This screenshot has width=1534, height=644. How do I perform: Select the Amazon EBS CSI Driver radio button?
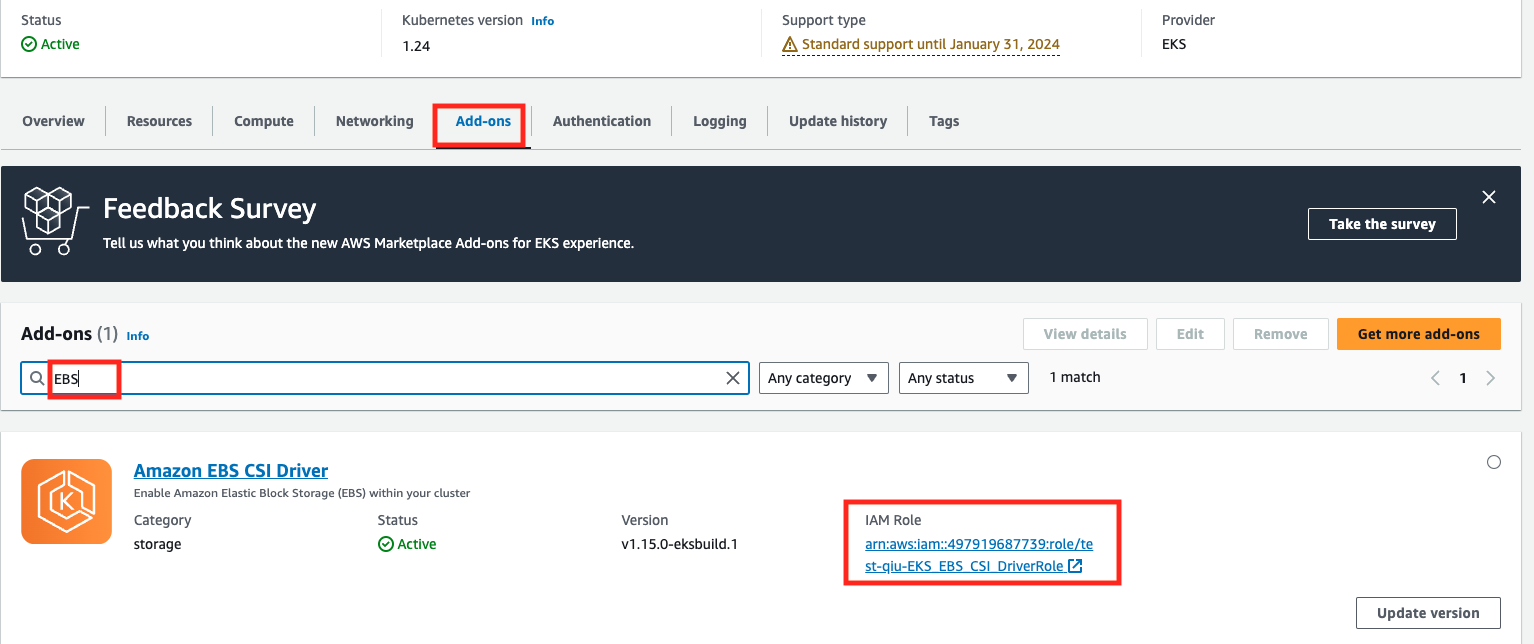point(1493,462)
